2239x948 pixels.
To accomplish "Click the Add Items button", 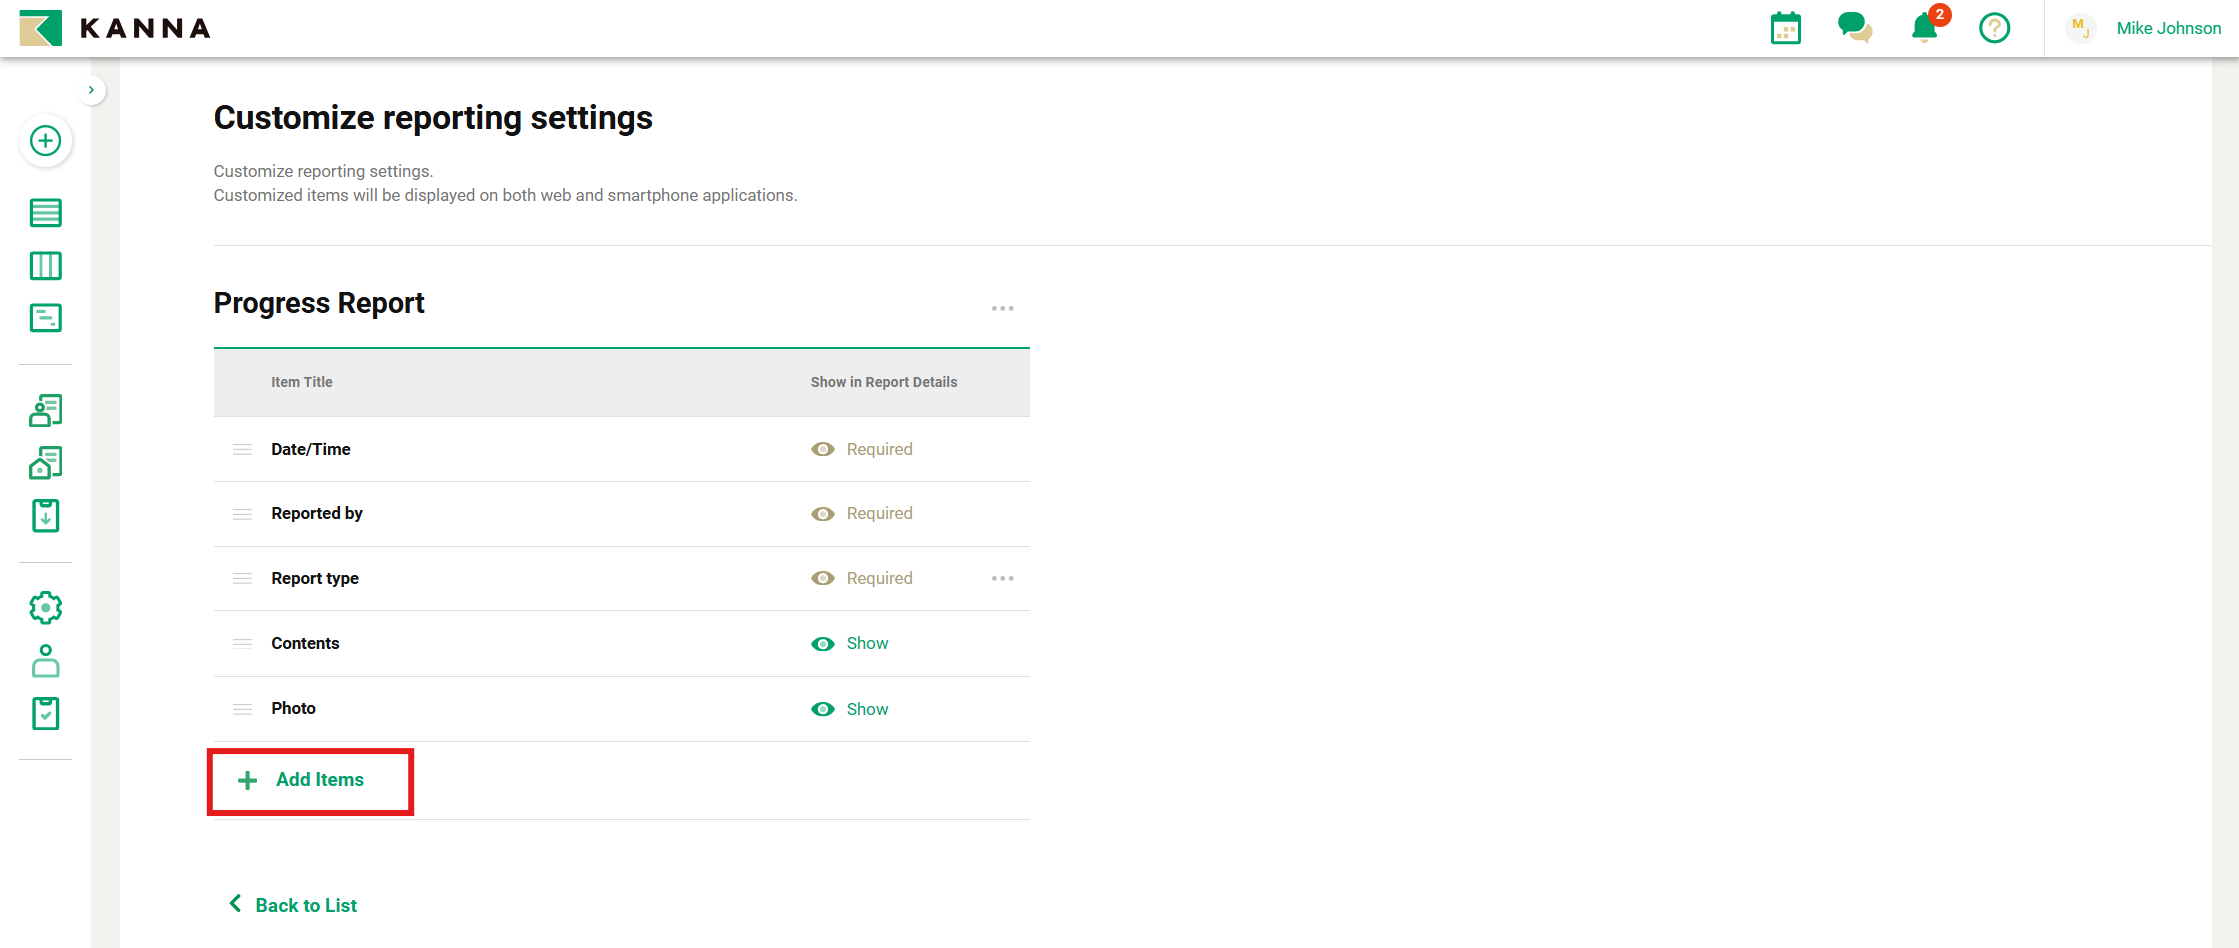I will tap(310, 780).
